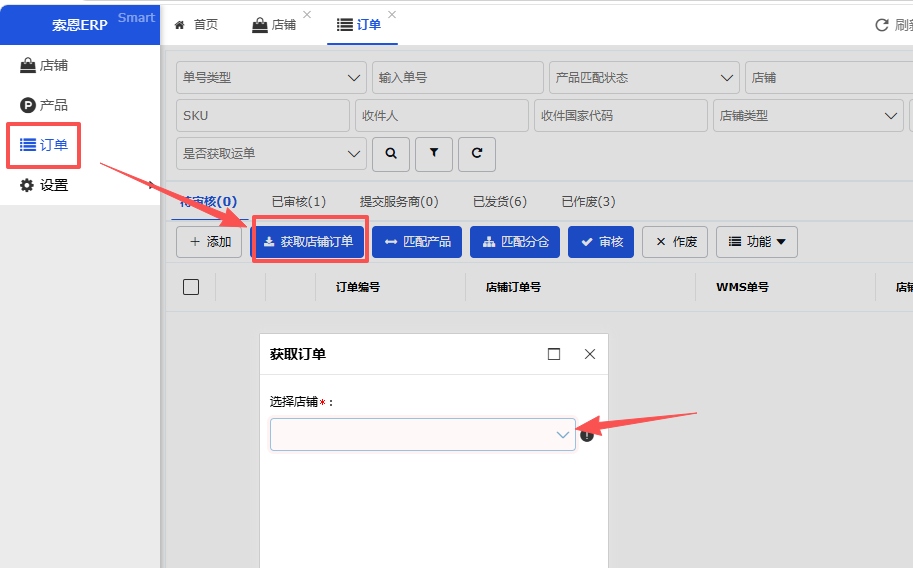
Task: Close the 订单 tab
Action: (x=392, y=15)
